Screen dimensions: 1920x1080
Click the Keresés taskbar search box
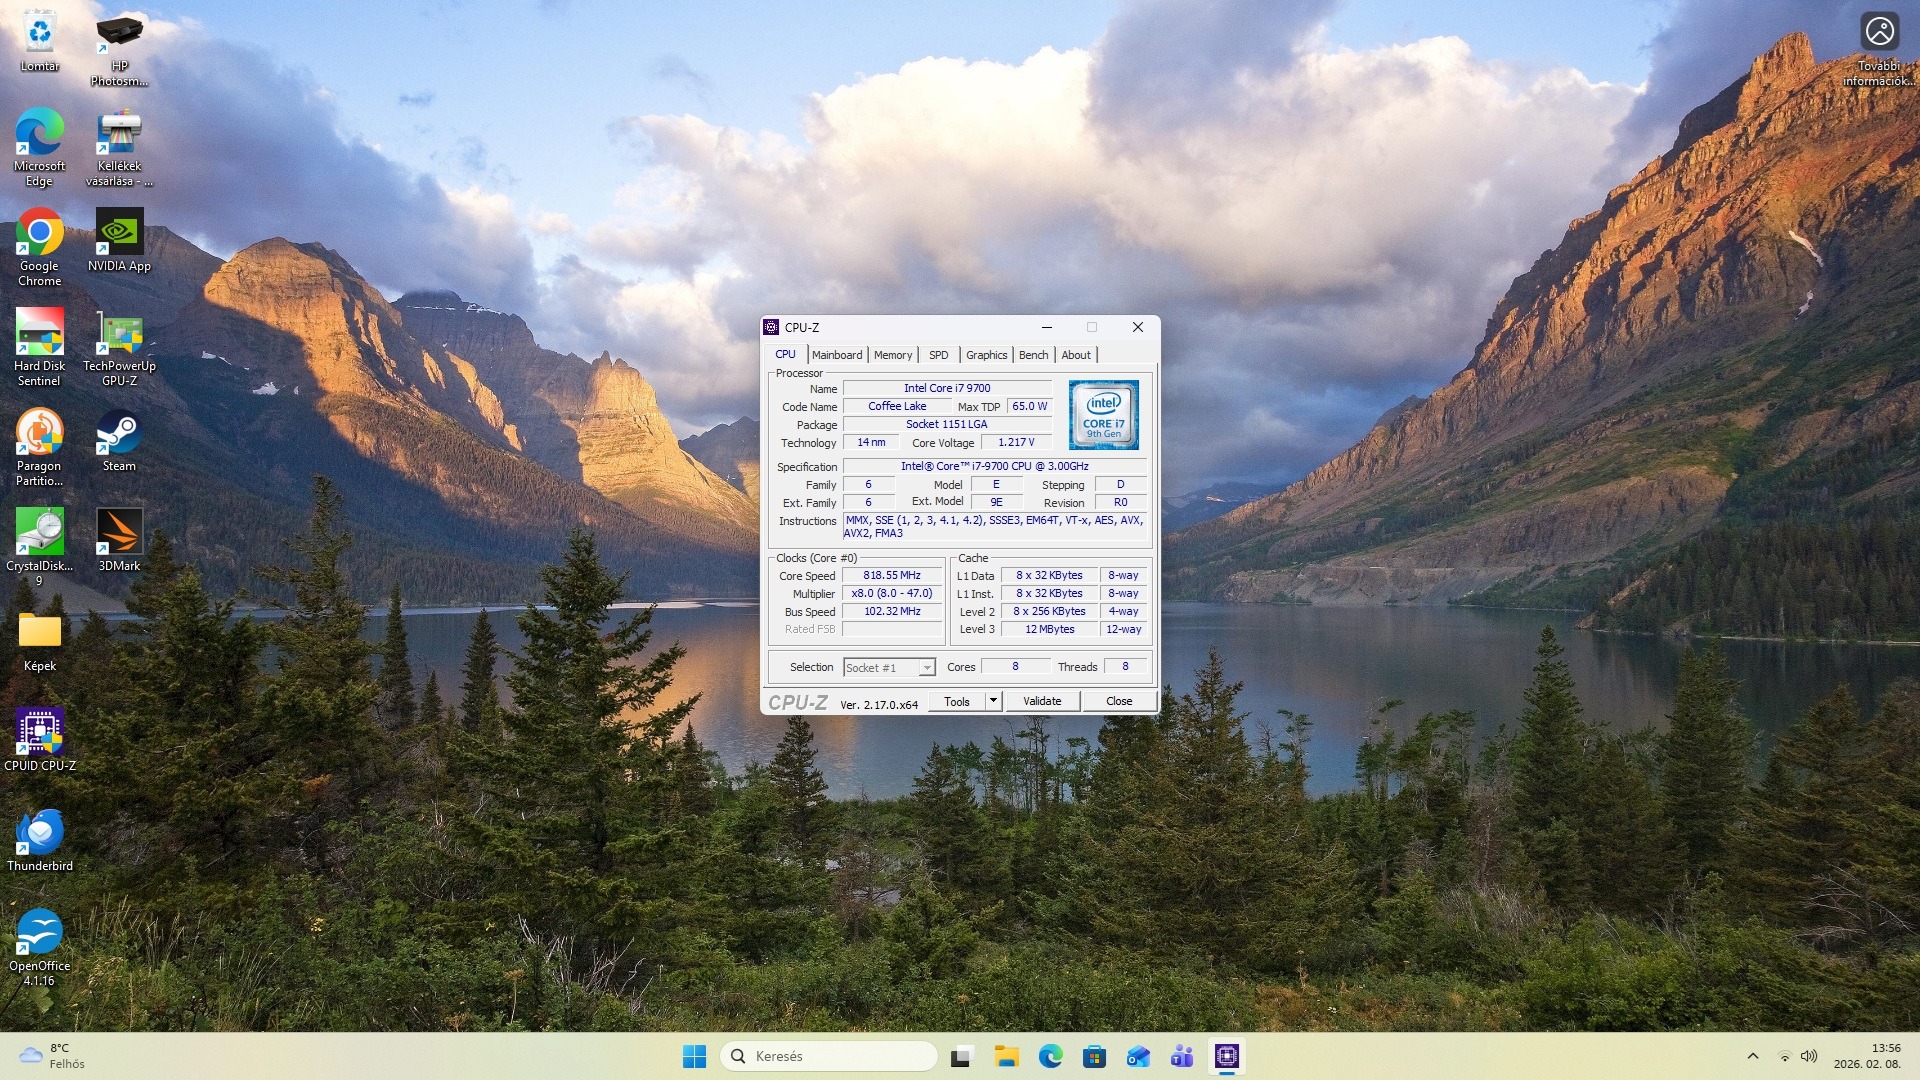[828, 1056]
